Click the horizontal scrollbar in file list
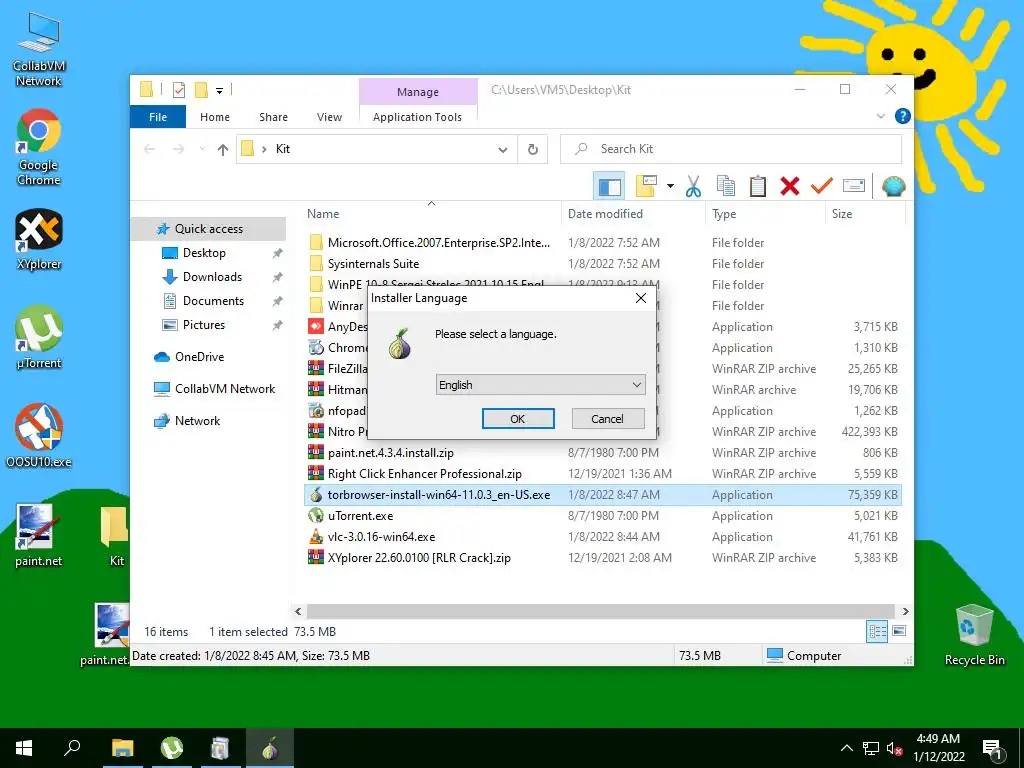This screenshot has height=768, width=1024. tap(601, 611)
